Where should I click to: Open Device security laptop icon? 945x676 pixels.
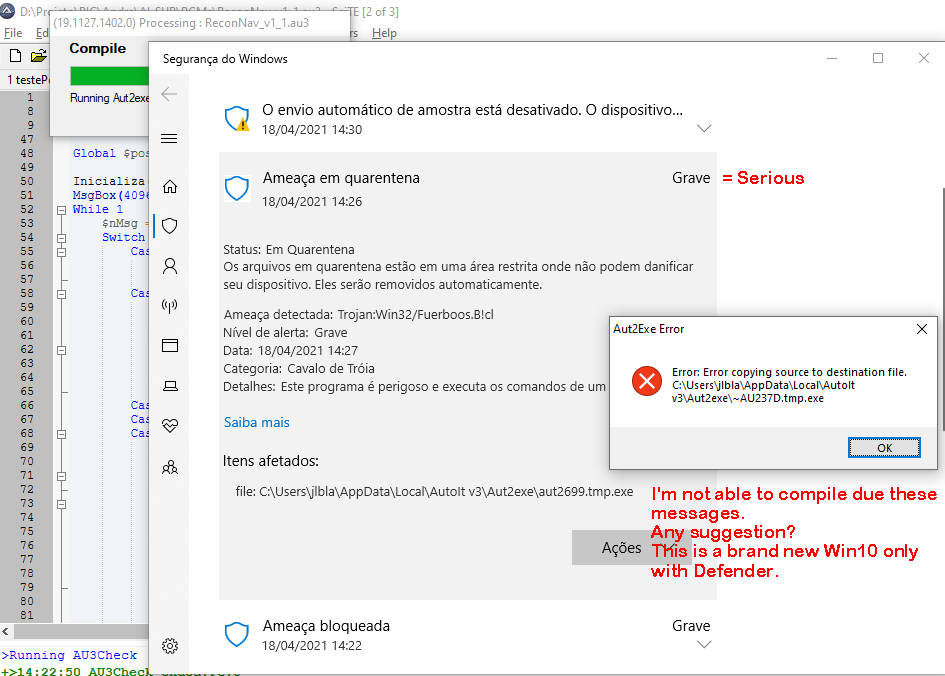(171, 386)
